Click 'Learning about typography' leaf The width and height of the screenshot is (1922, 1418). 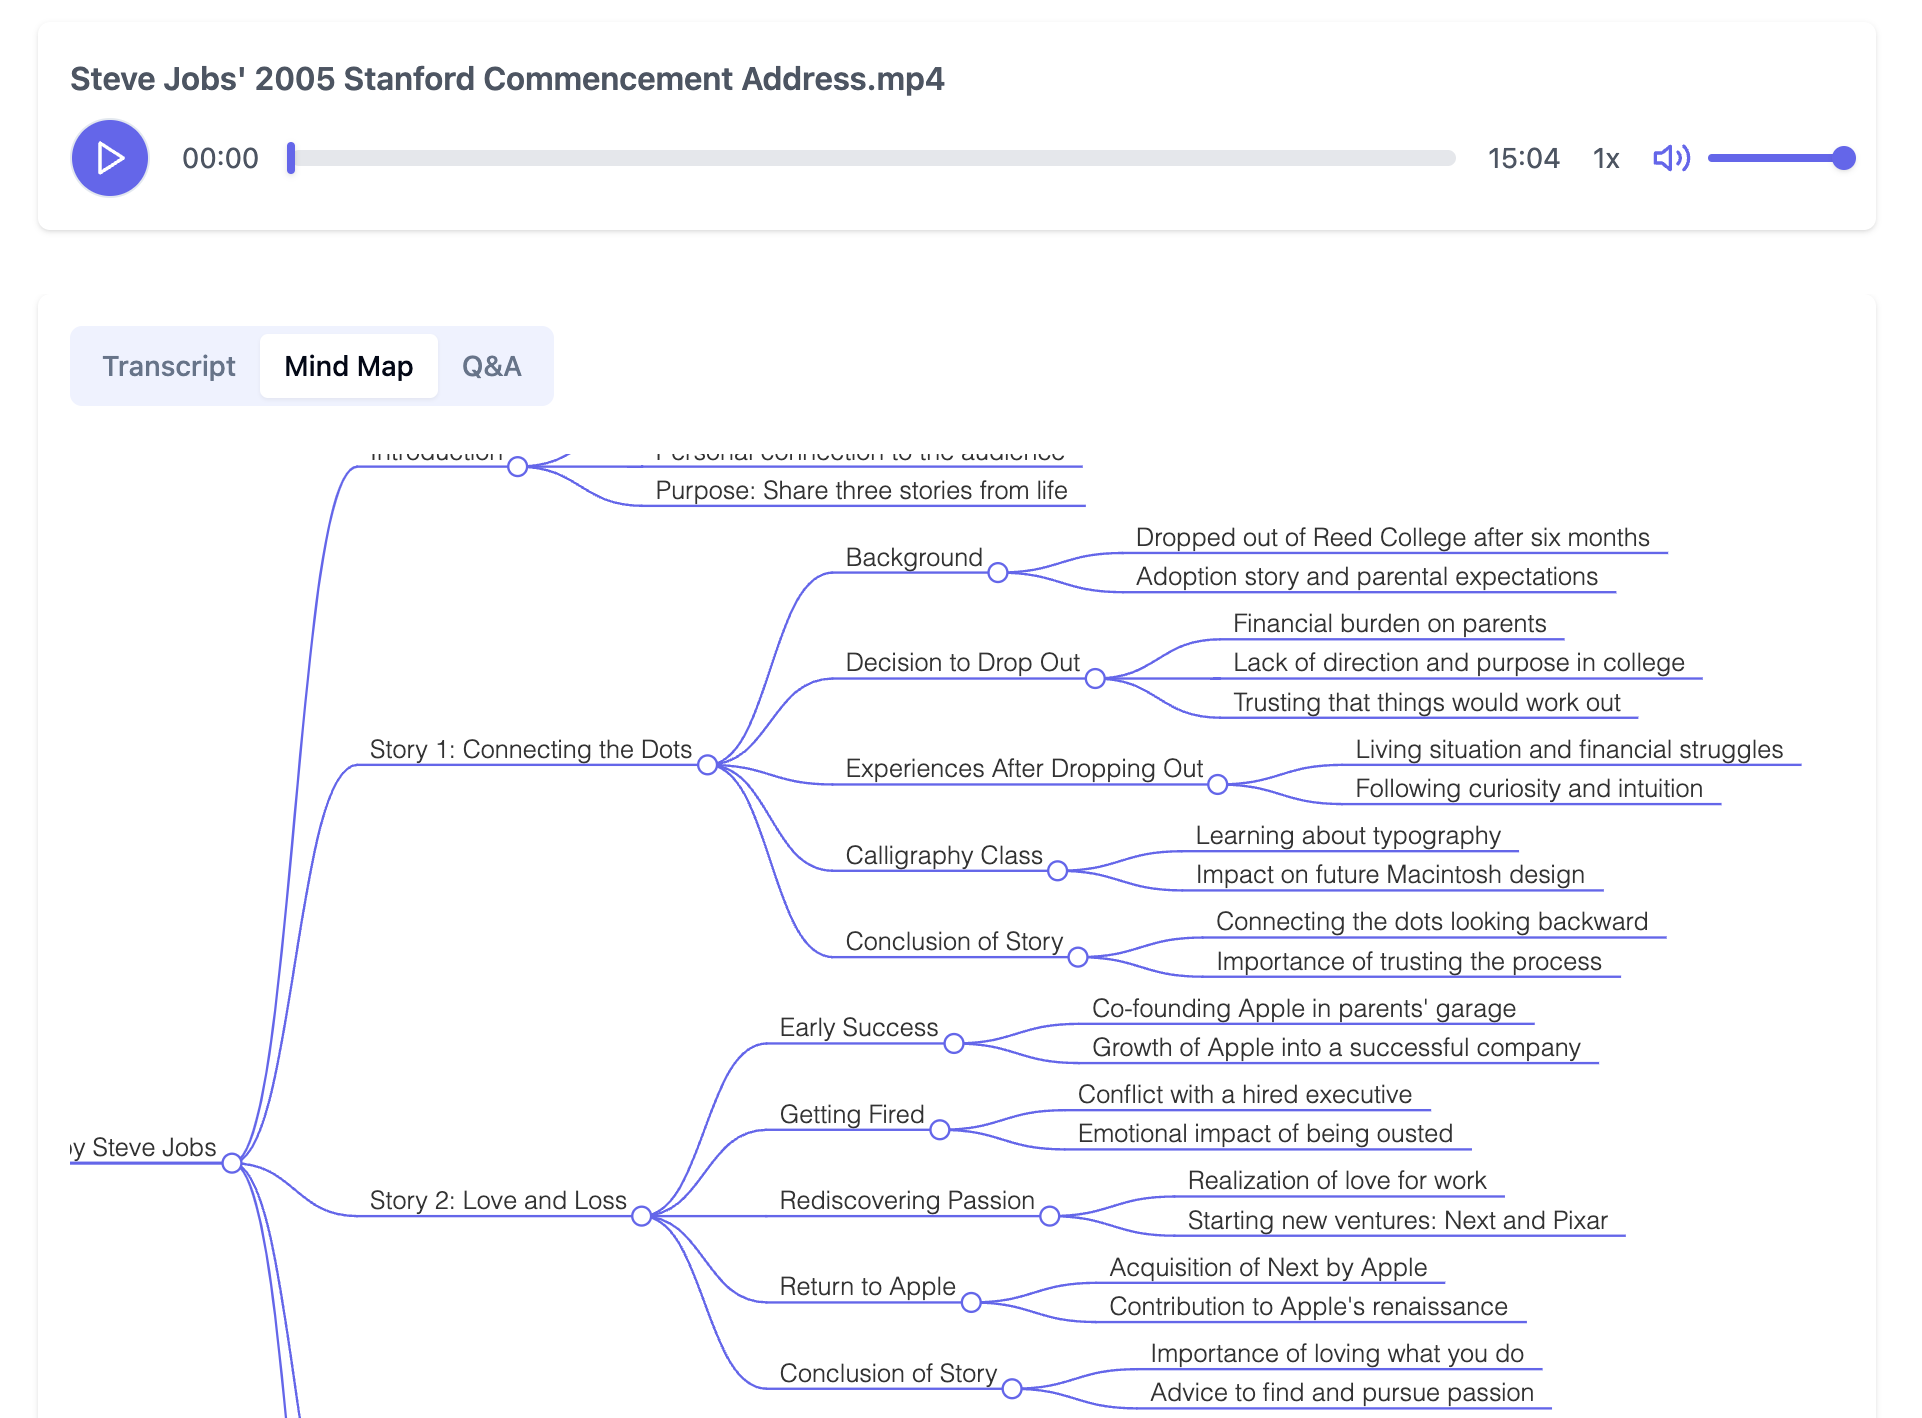point(1348,835)
